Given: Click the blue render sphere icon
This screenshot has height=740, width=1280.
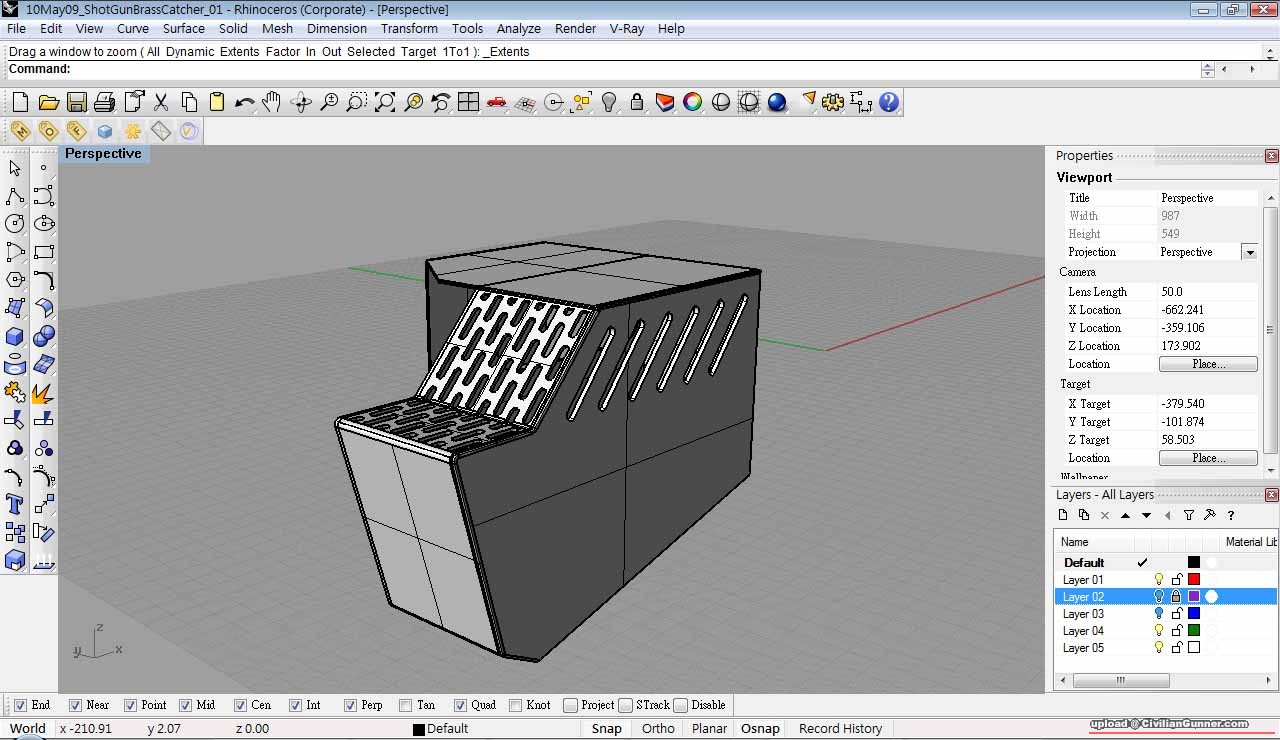Looking at the screenshot, I should click(777, 102).
